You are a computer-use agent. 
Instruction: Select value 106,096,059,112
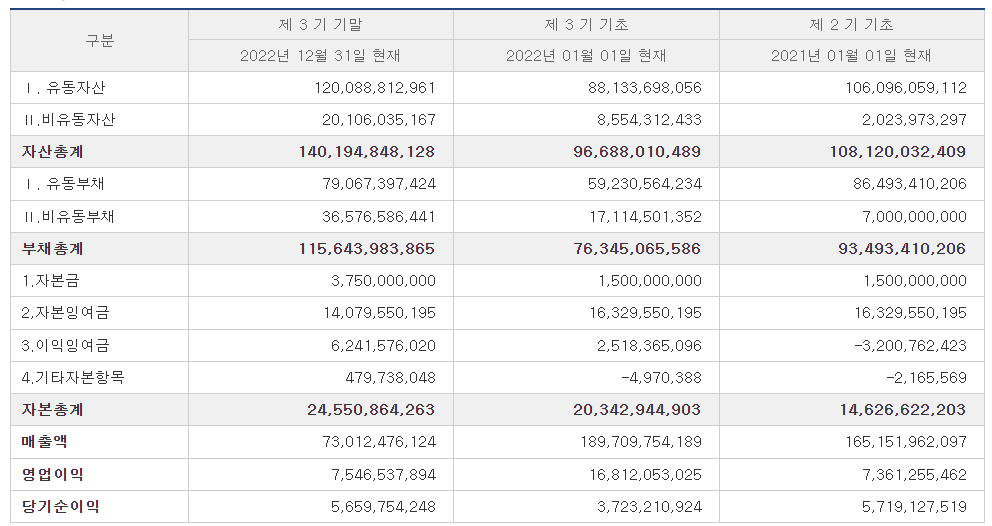[906, 88]
